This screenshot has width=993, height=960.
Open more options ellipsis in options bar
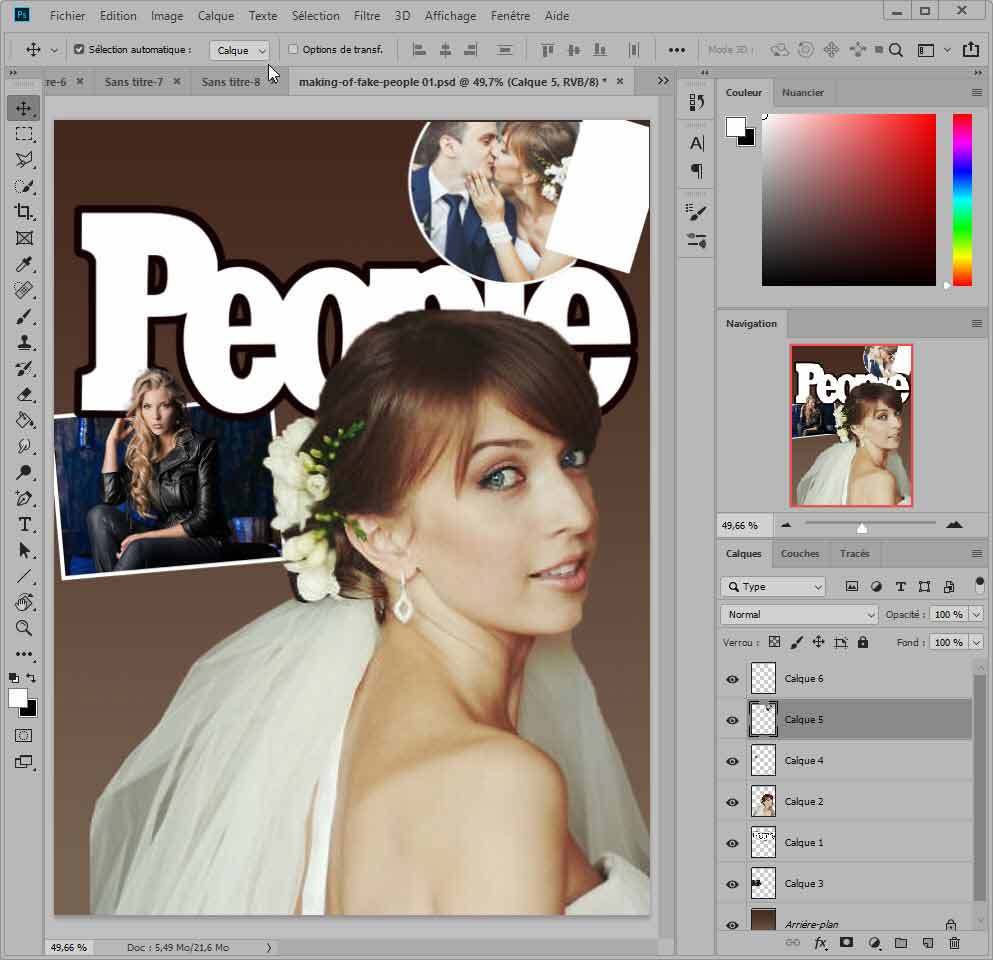pyautogui.click(x=676, y=50)
